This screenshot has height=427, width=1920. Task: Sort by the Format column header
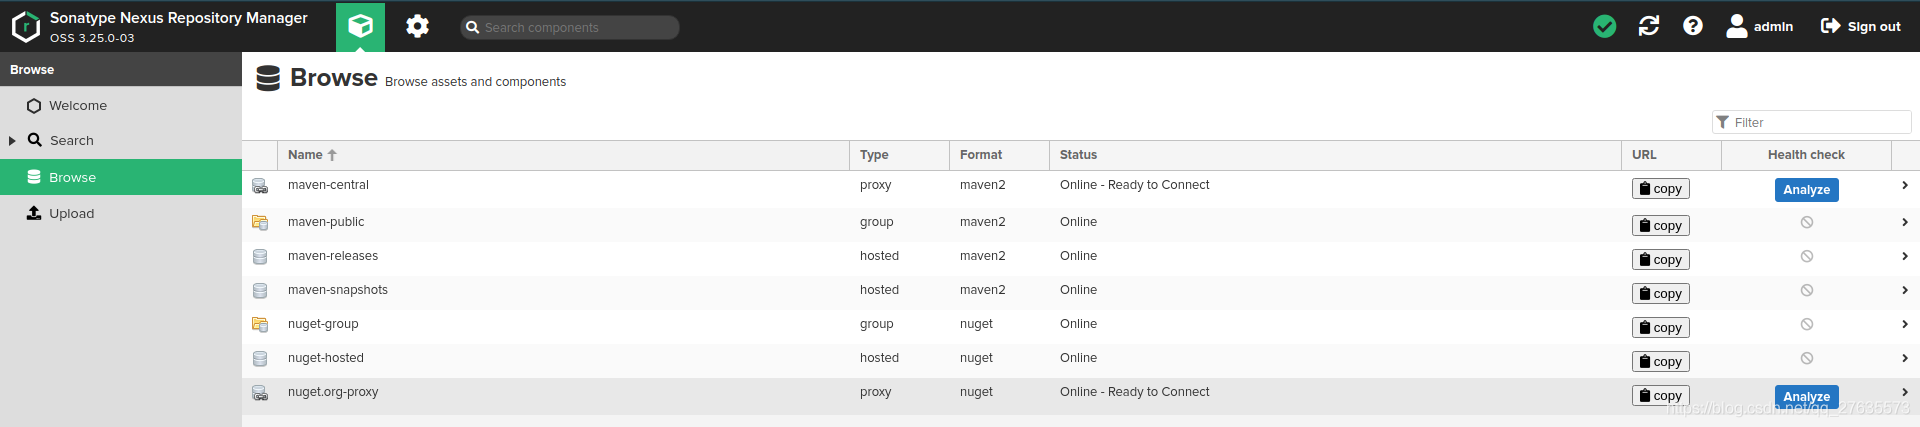tap(999, 155)
